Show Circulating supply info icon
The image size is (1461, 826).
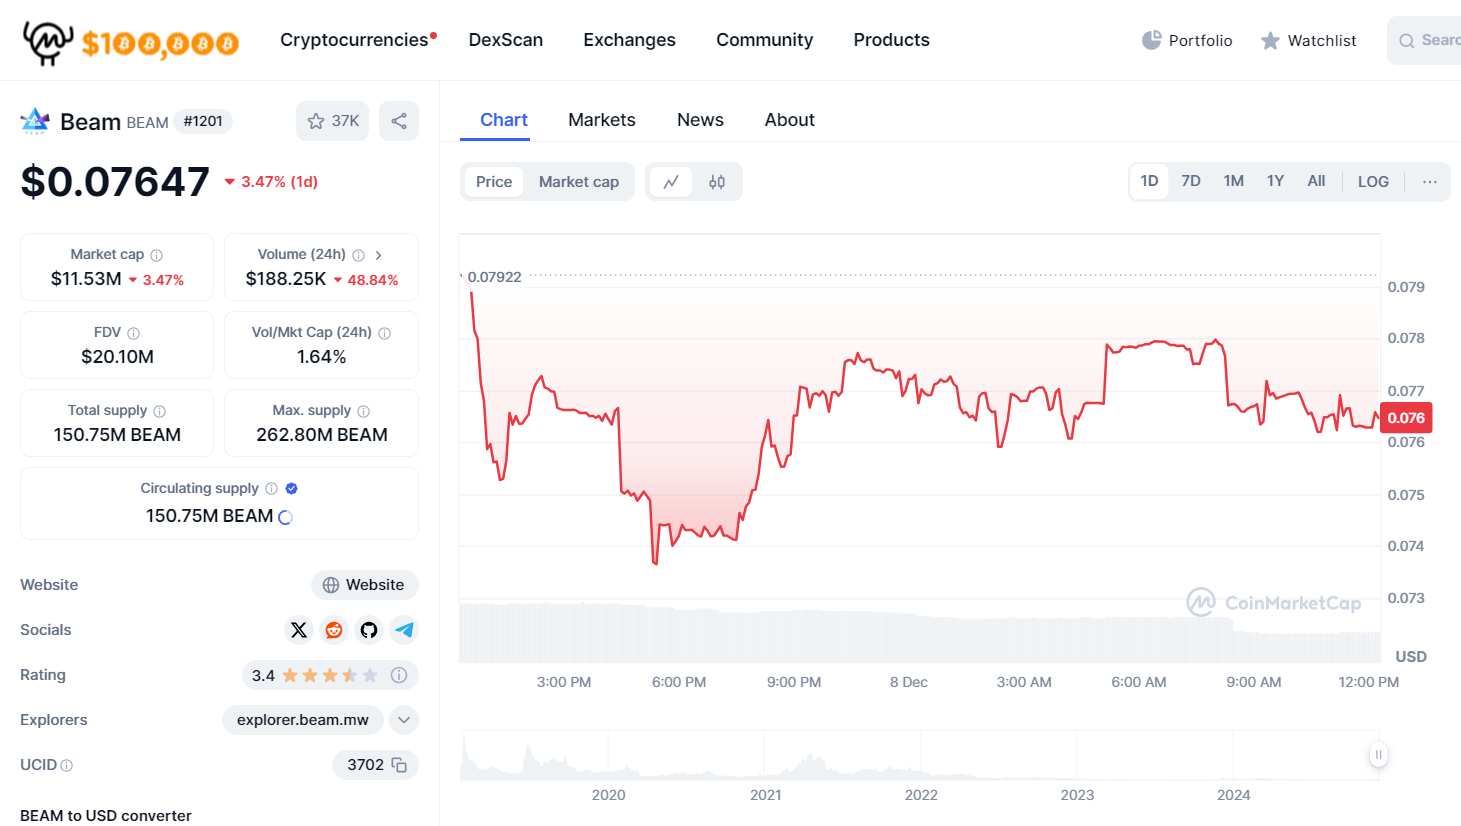click(271, 489)
